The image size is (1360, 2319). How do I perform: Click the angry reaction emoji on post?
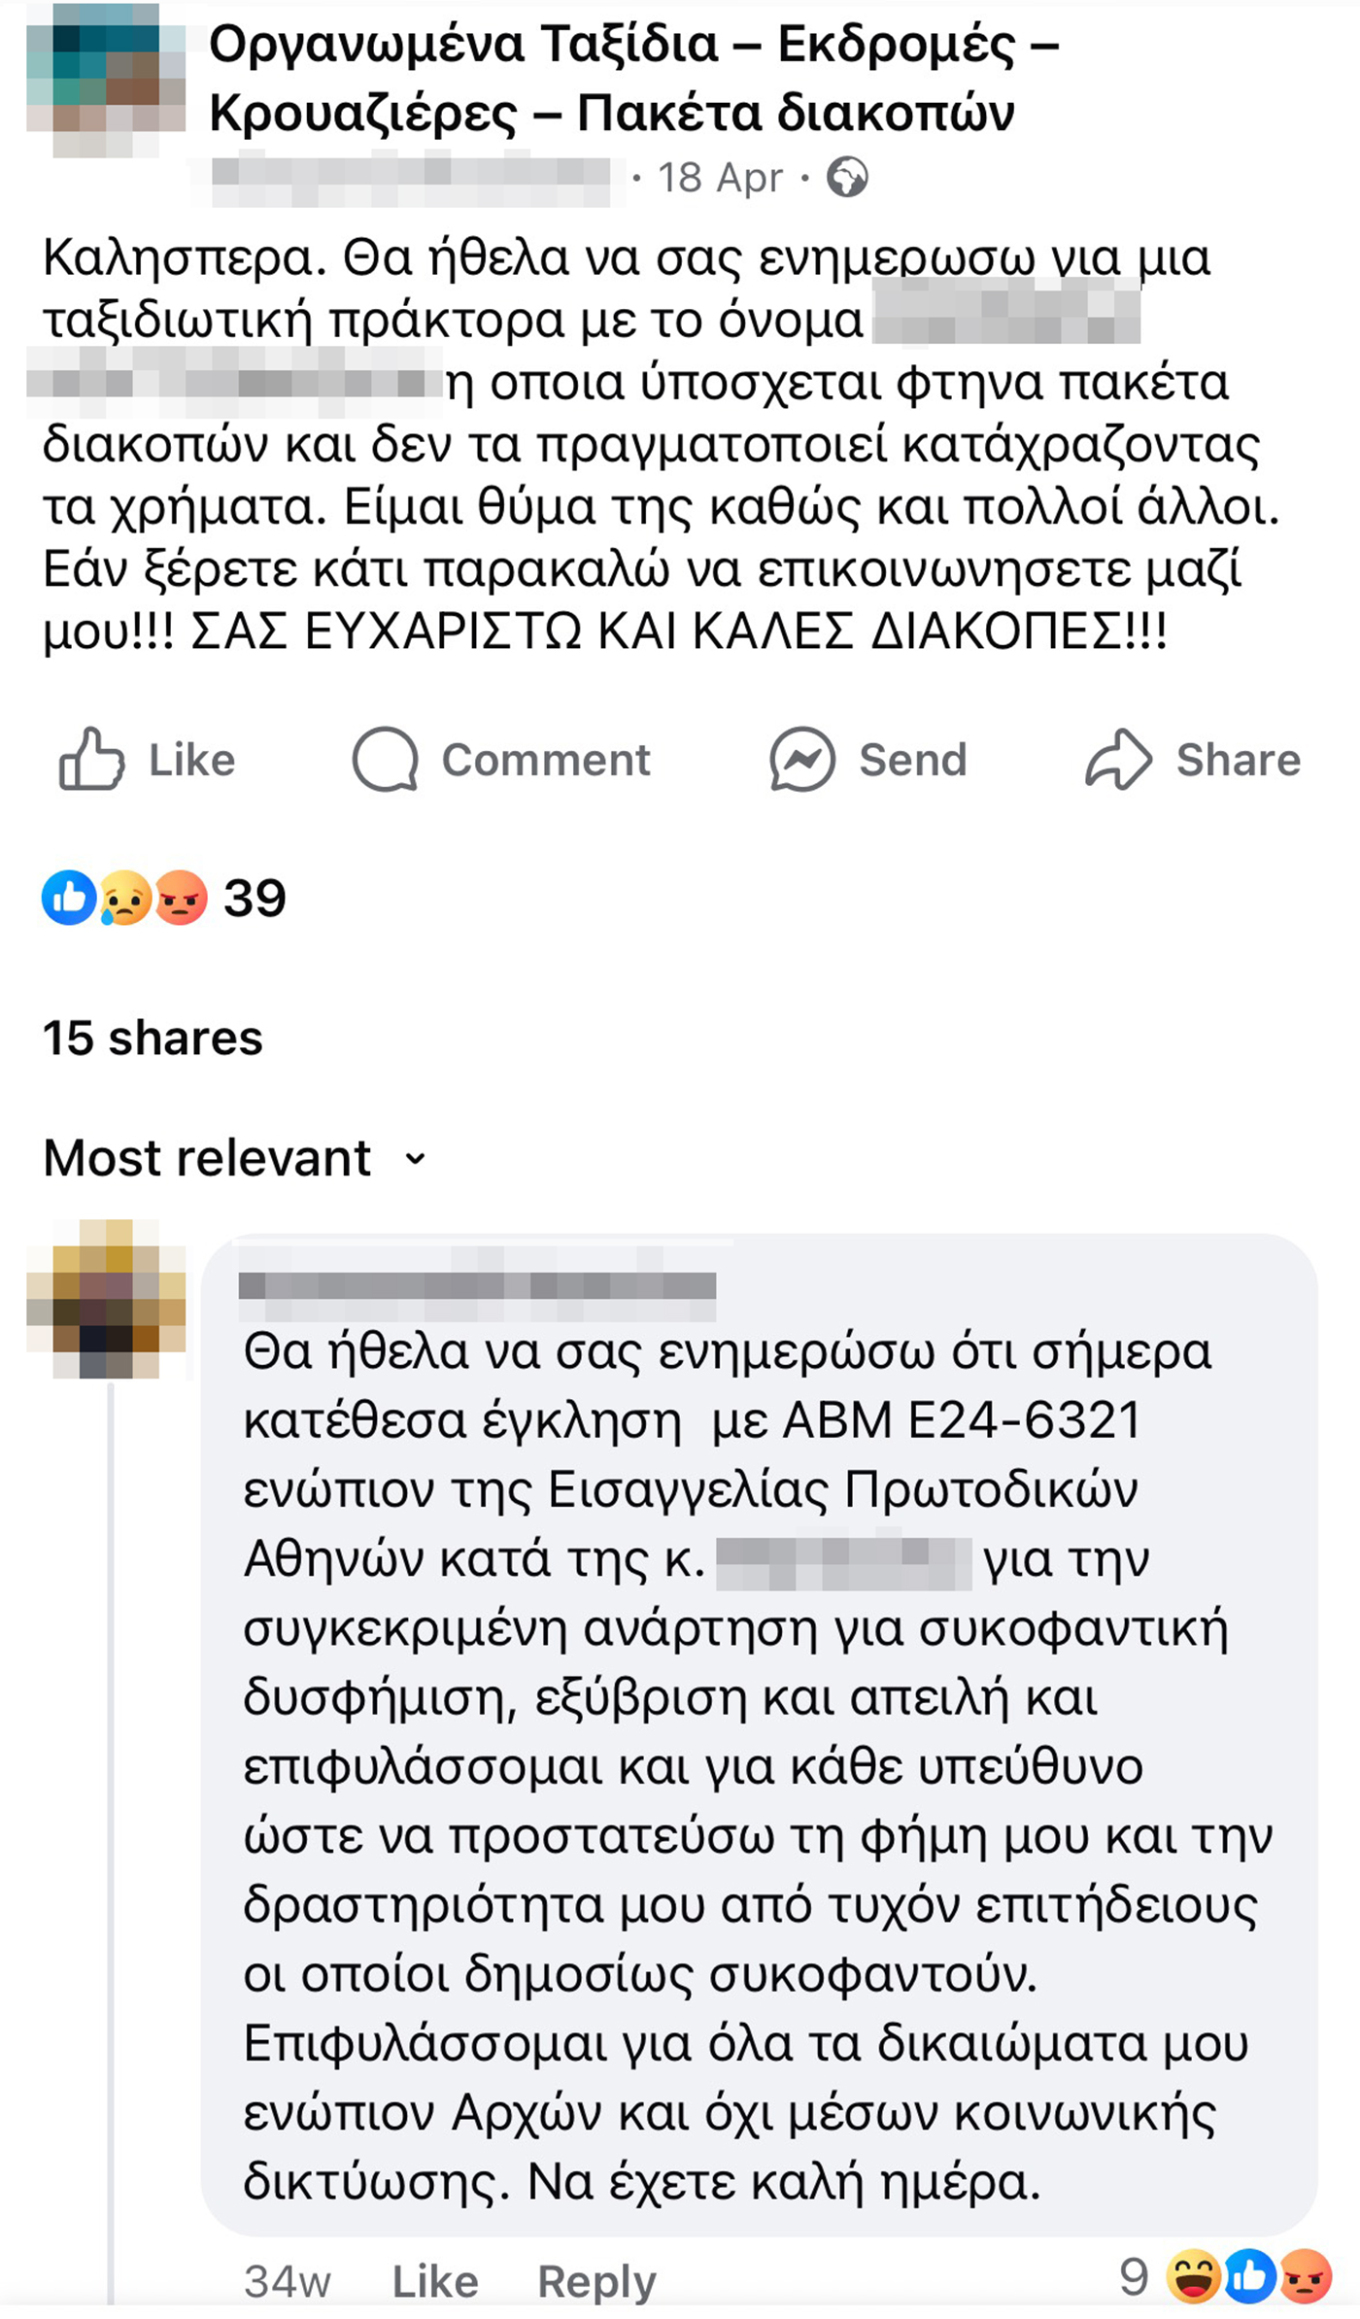tap(181, 897)
